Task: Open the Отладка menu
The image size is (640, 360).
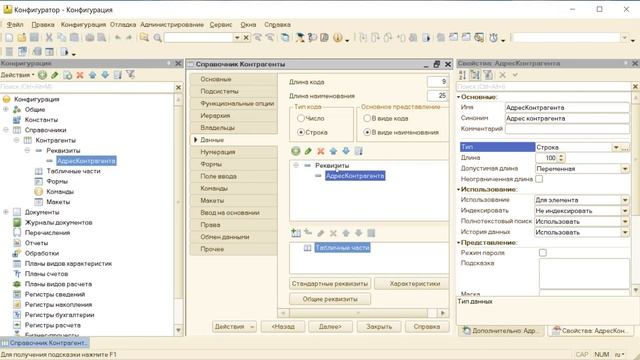Action: (x=123, y=24)
